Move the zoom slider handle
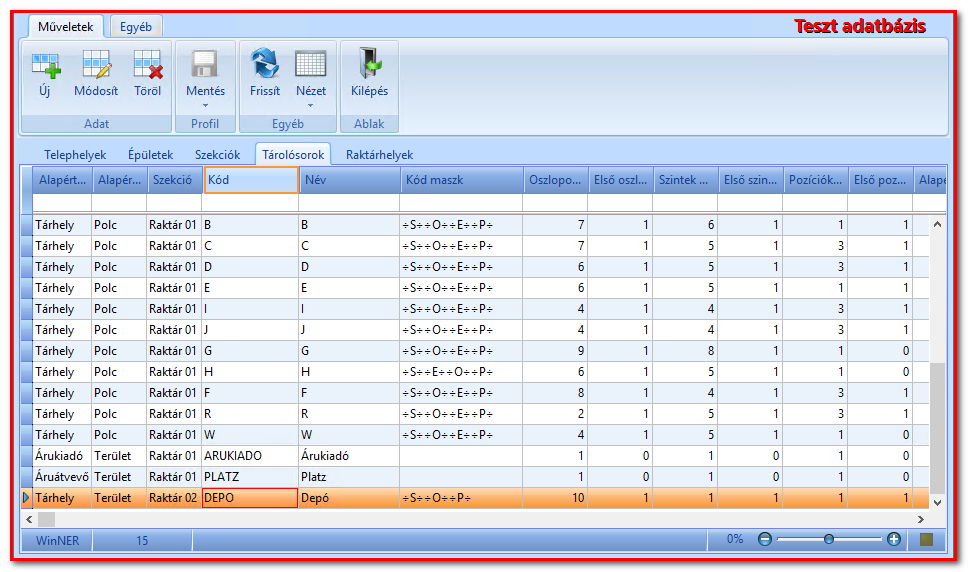This screenshot has height=572, width=968. click(x=828, y=539)
